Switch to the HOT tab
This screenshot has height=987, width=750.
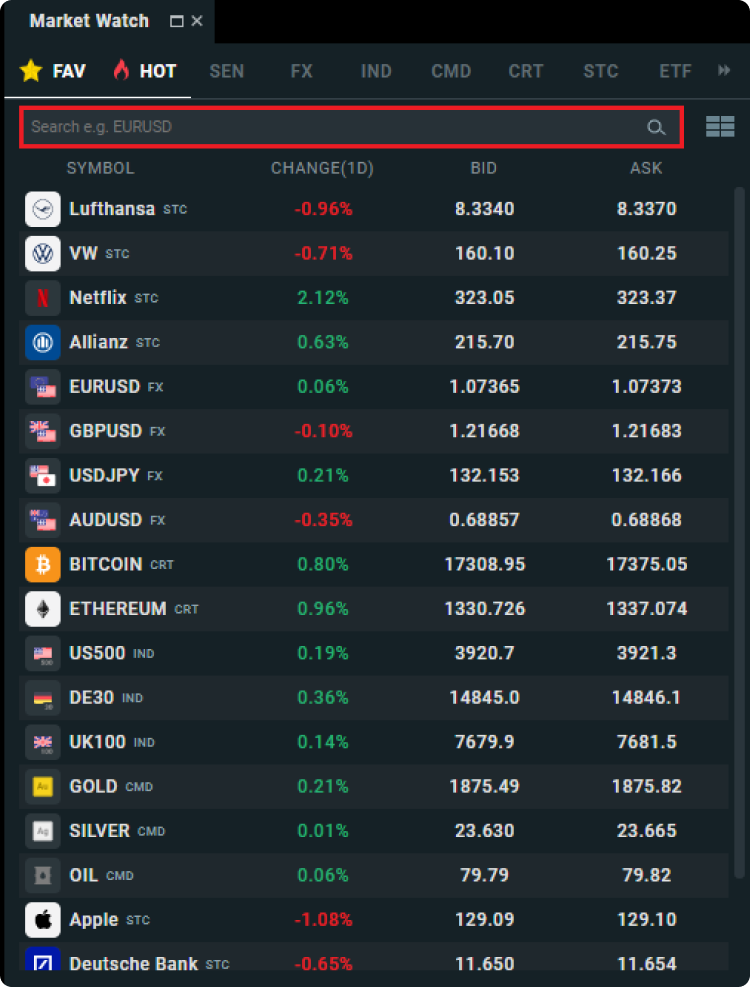click(x=145, y=71)
